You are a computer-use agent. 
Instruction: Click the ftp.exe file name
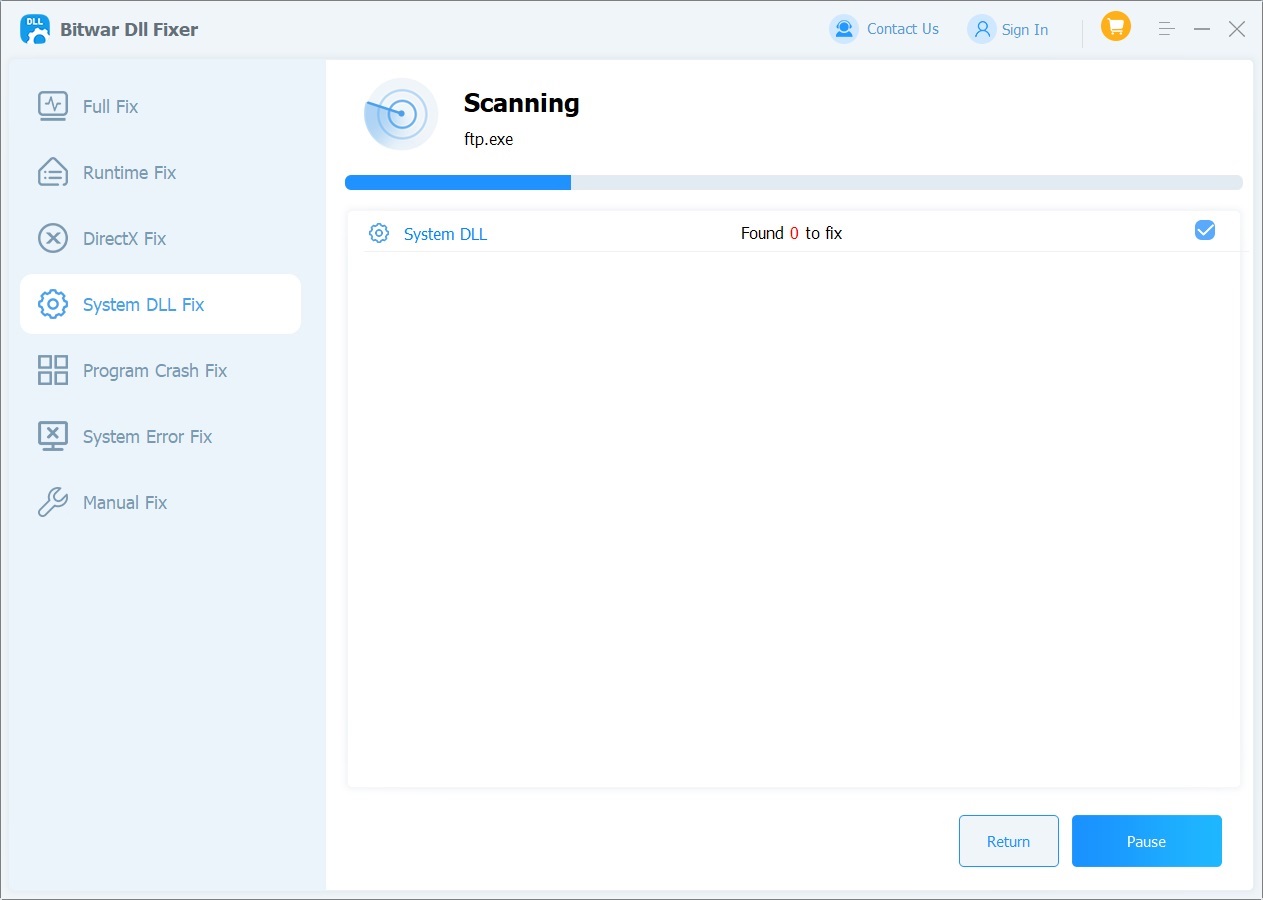[489, 139]
